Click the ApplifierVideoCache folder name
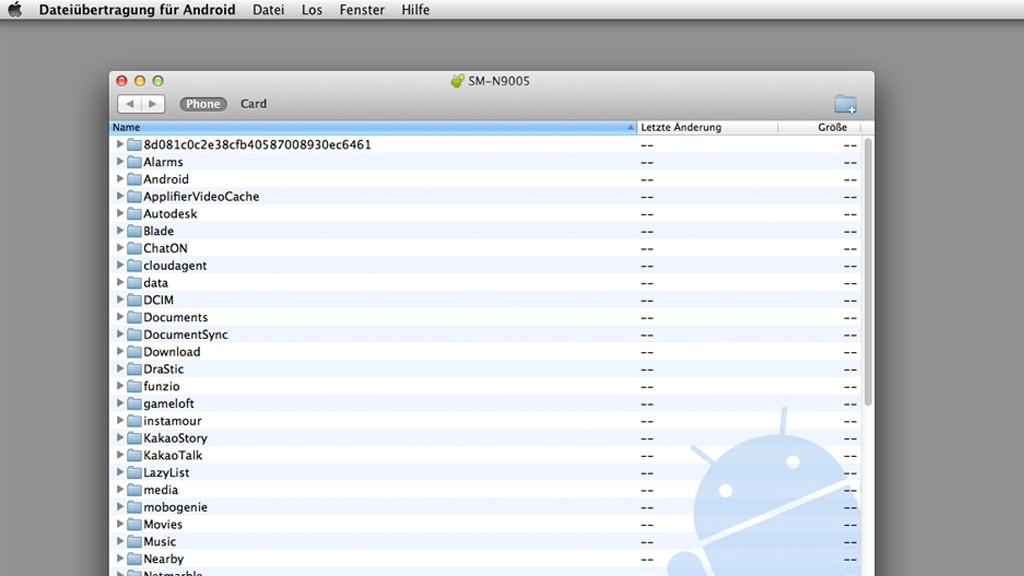This screenshot has width=1024, height=576. coord(201,197)
